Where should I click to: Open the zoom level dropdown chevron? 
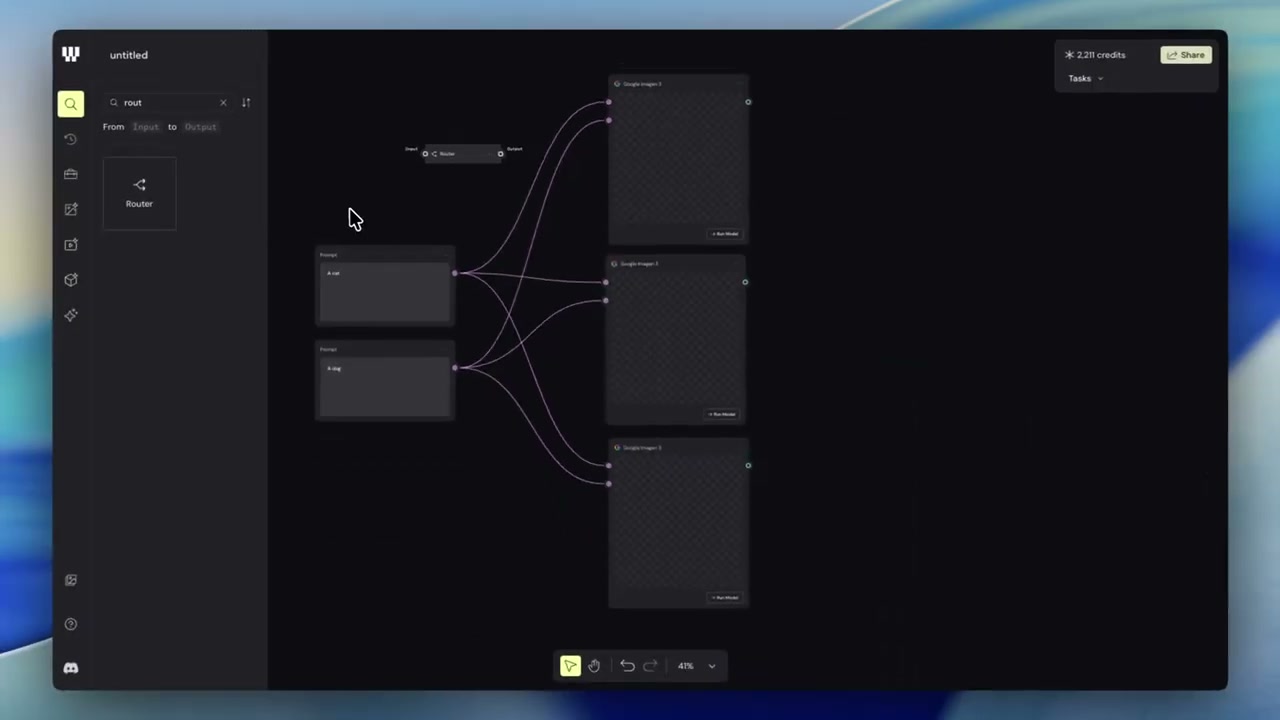(x=712, y=666)
